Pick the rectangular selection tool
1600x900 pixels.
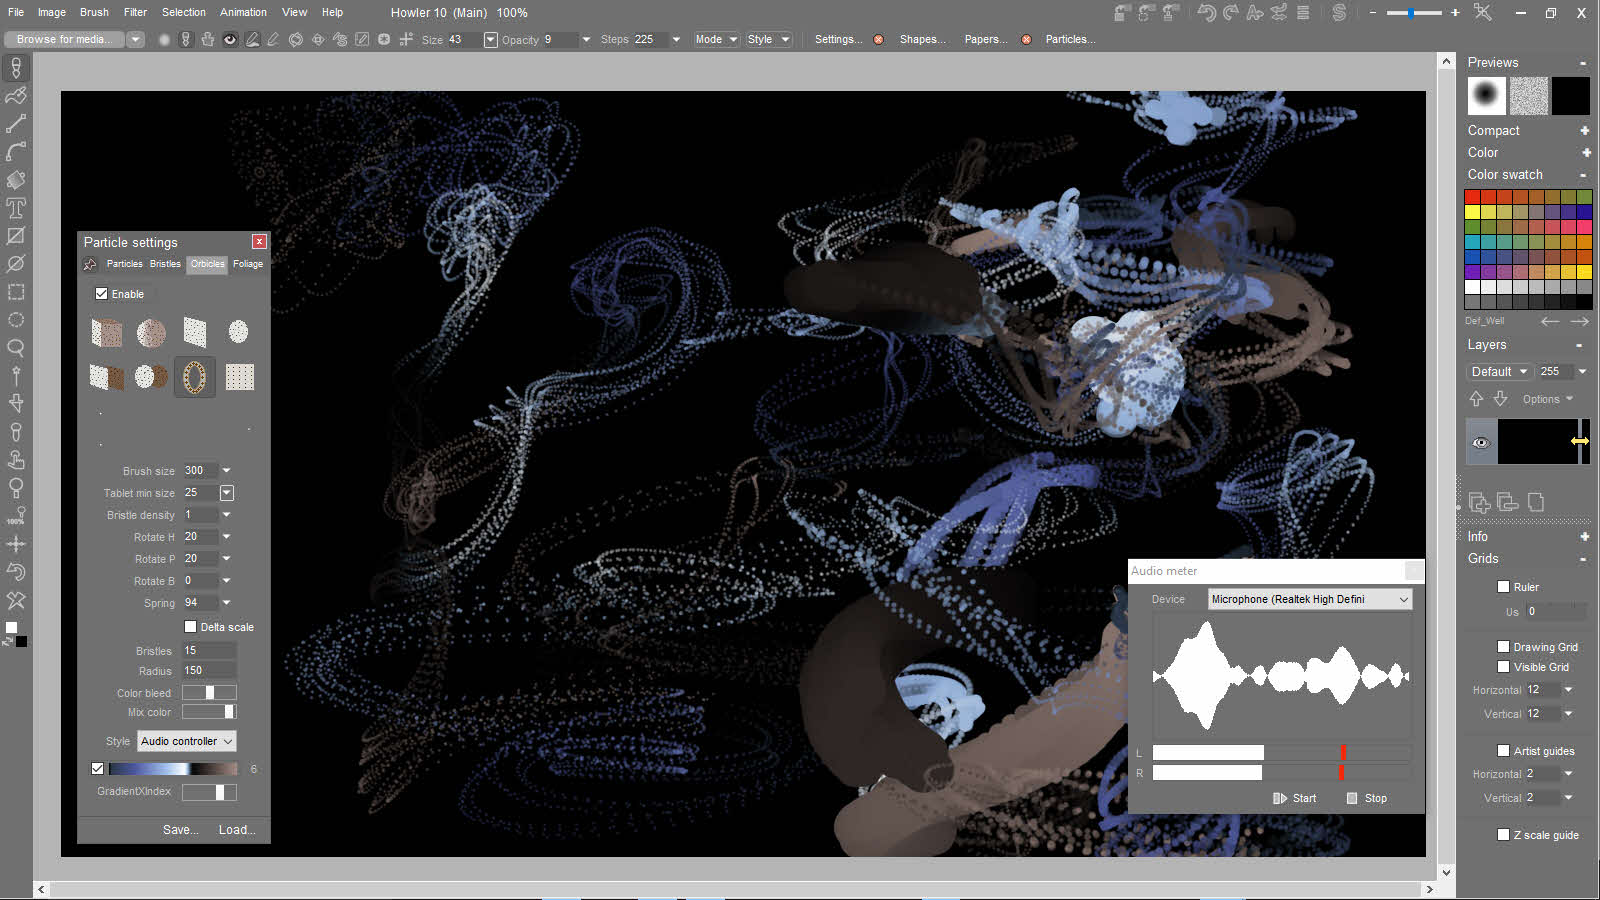coord(16,292)
